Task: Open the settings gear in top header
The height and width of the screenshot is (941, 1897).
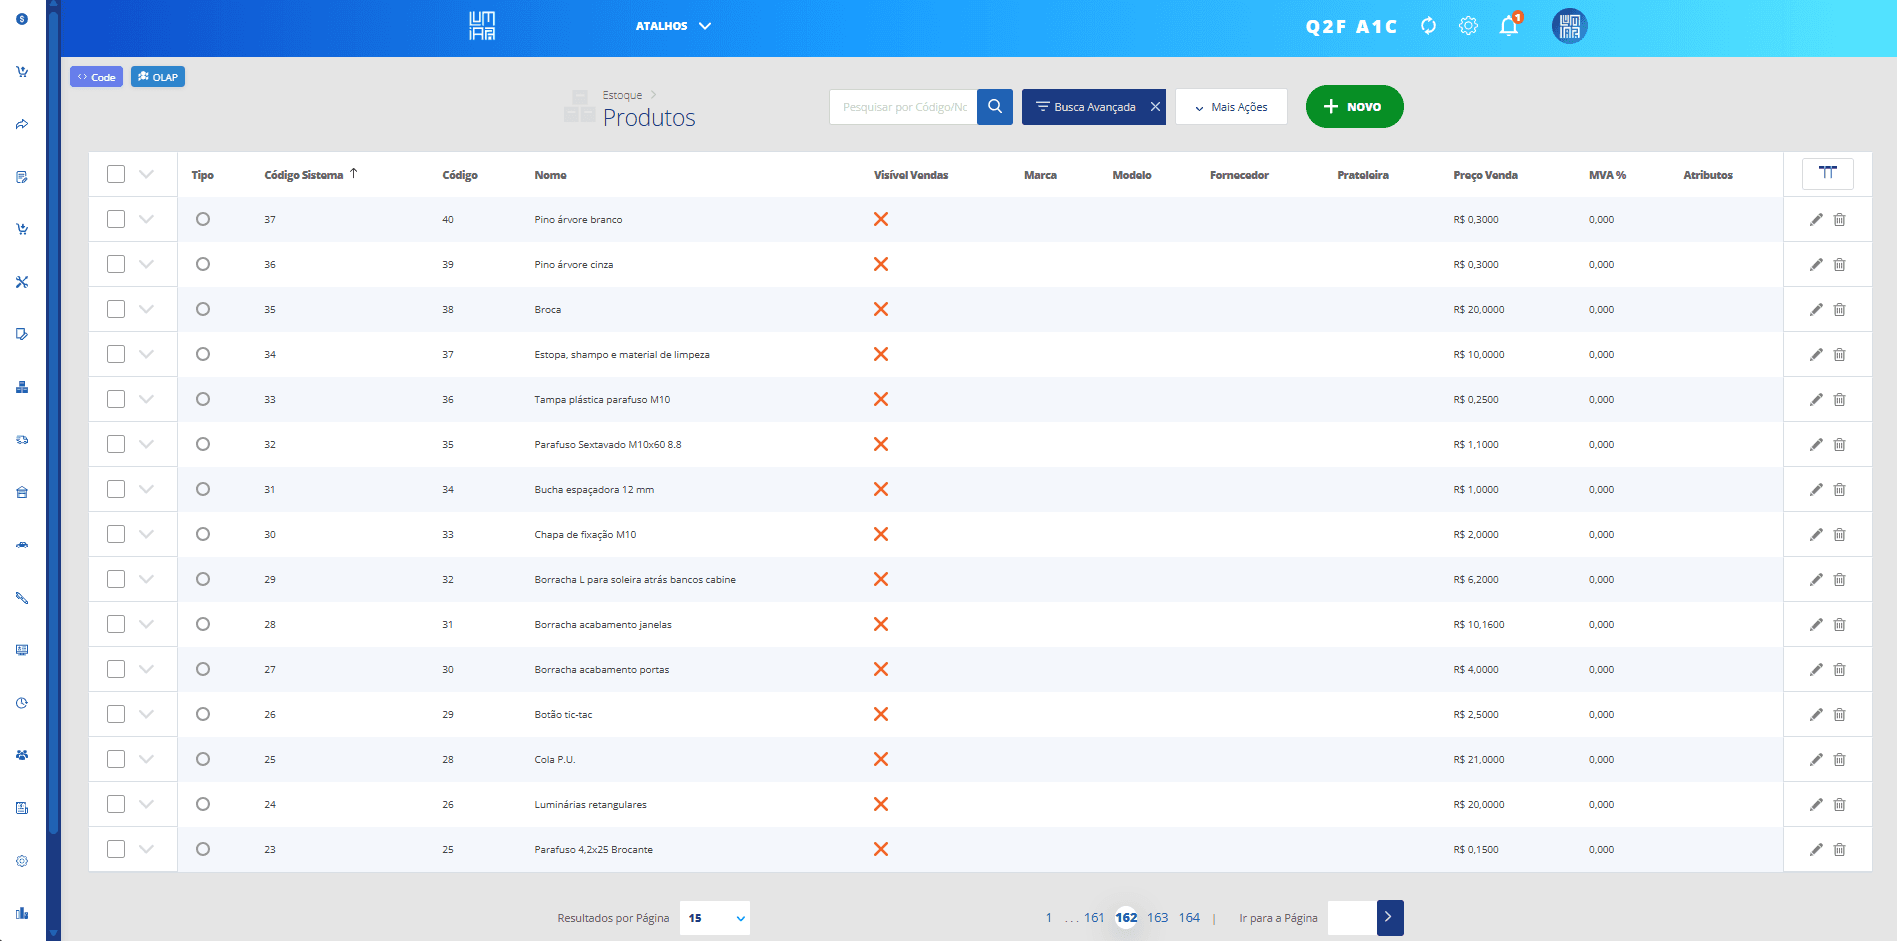Action: (x=1468, y=26)
